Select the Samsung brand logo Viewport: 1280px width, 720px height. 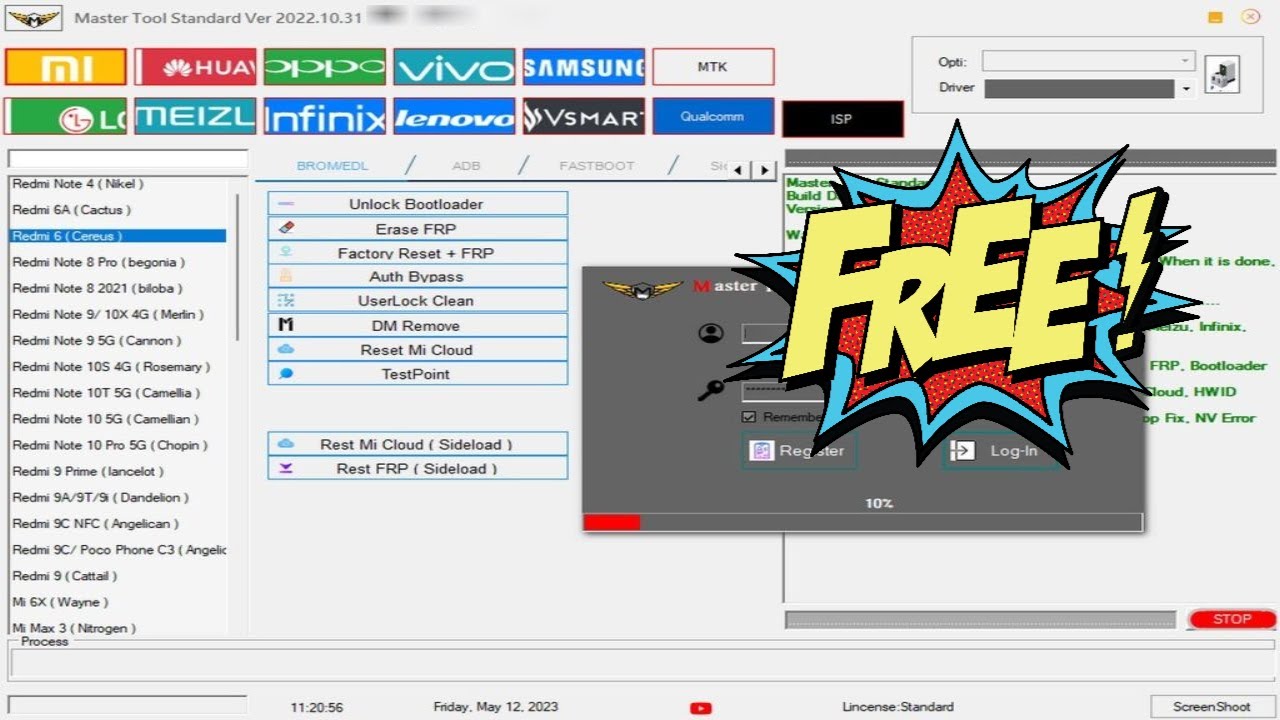point(584,67)
